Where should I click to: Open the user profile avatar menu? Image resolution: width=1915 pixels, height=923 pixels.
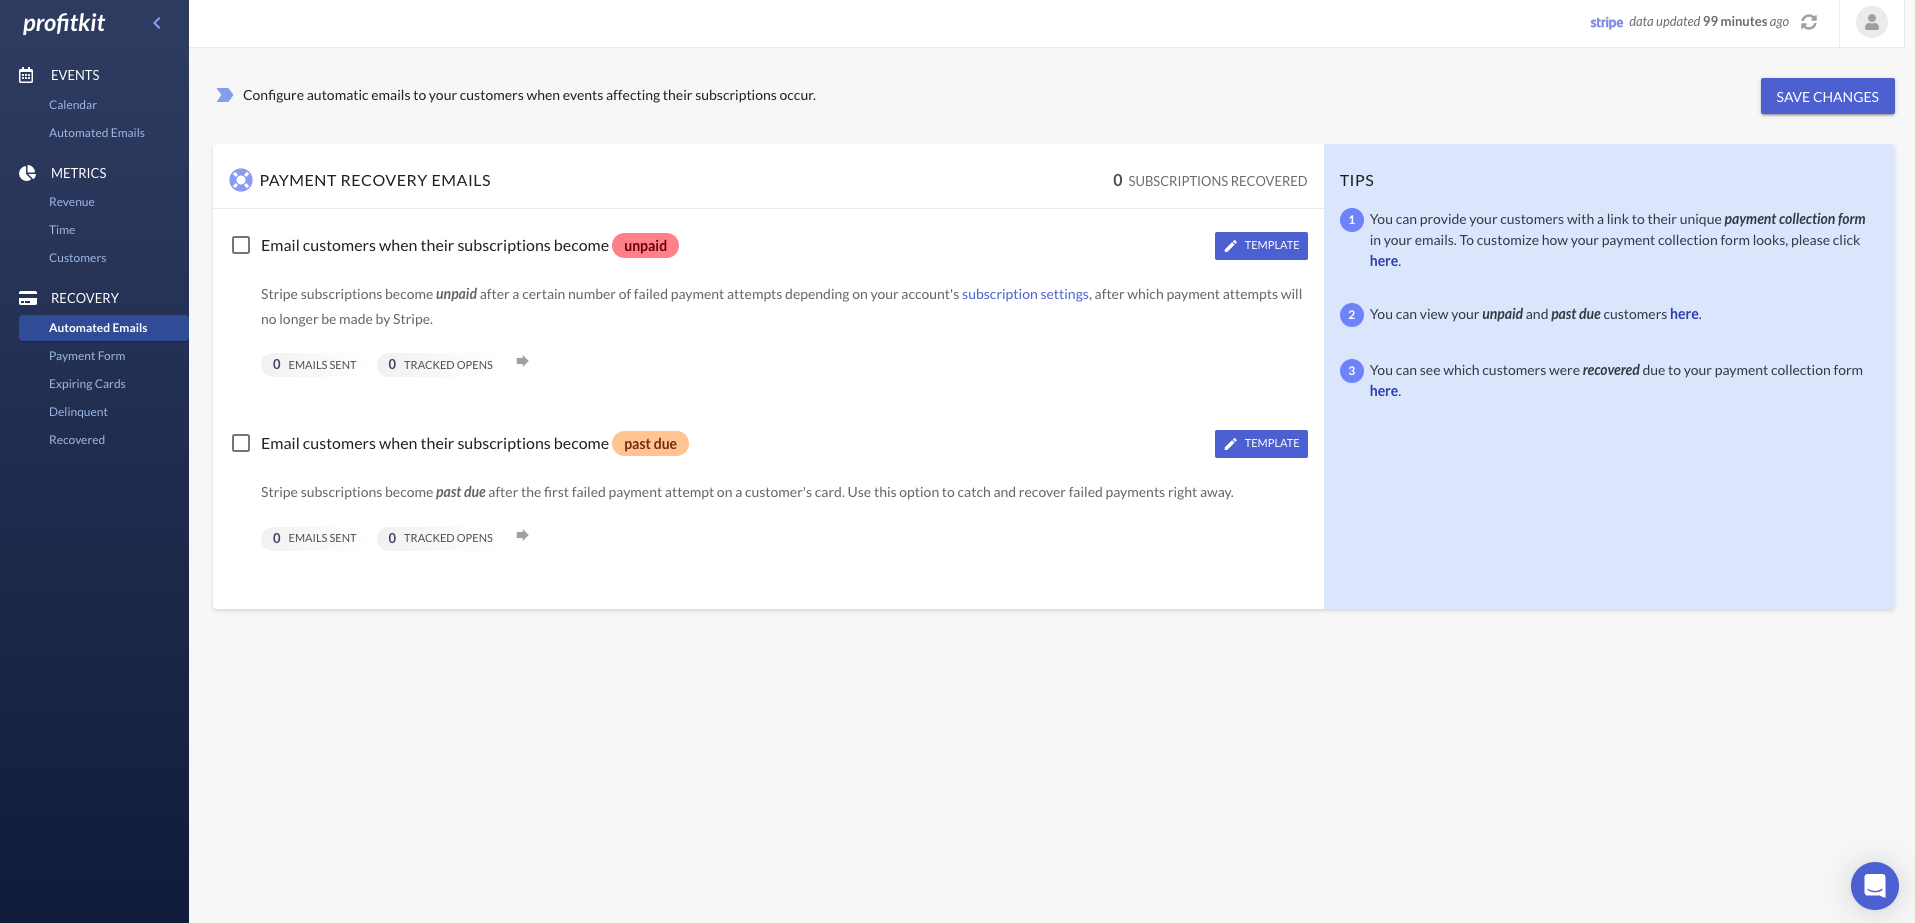coord(1871,22)
